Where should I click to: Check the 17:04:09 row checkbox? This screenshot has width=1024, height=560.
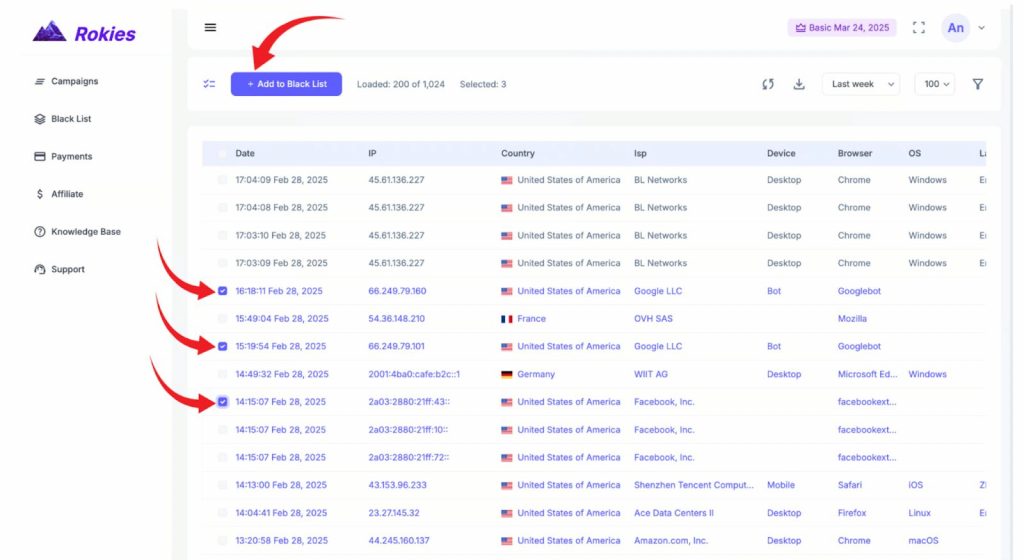point(223,180)
